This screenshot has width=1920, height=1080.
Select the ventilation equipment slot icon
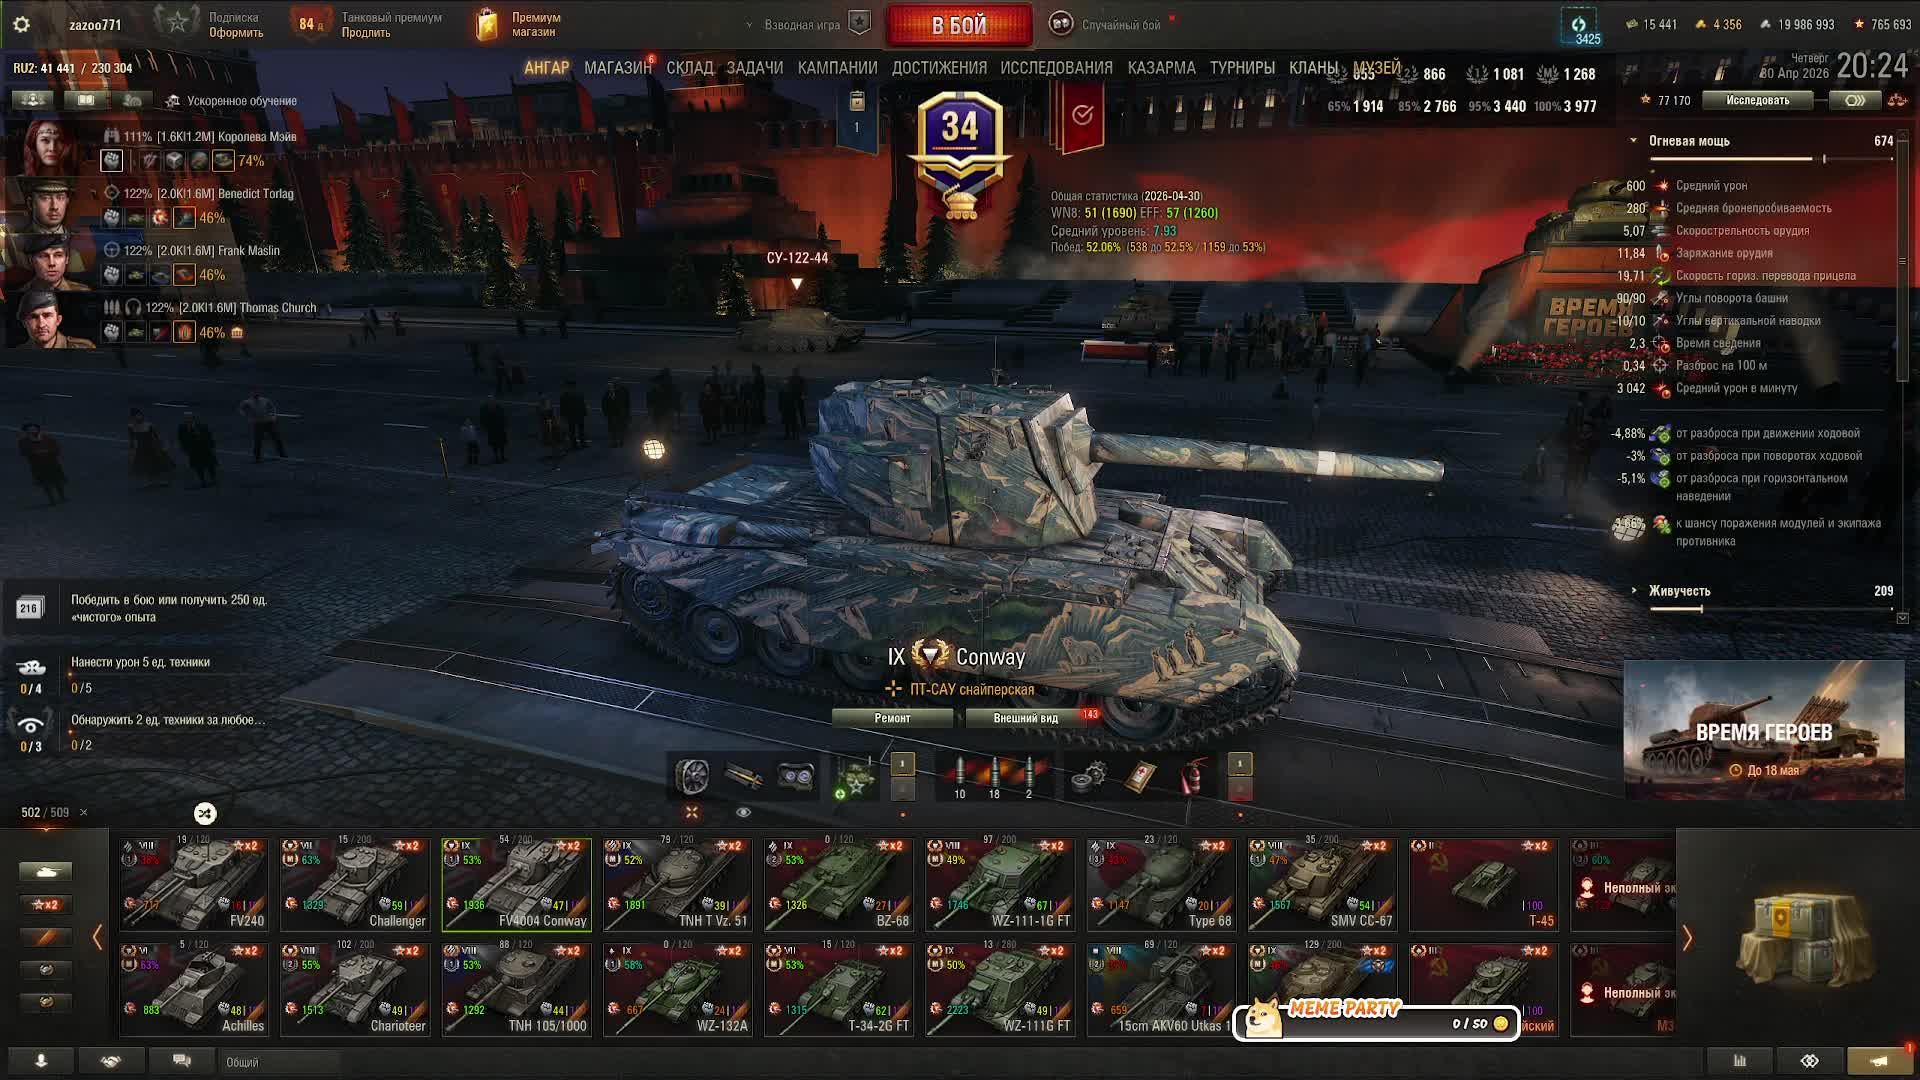[x=692, y=777]
